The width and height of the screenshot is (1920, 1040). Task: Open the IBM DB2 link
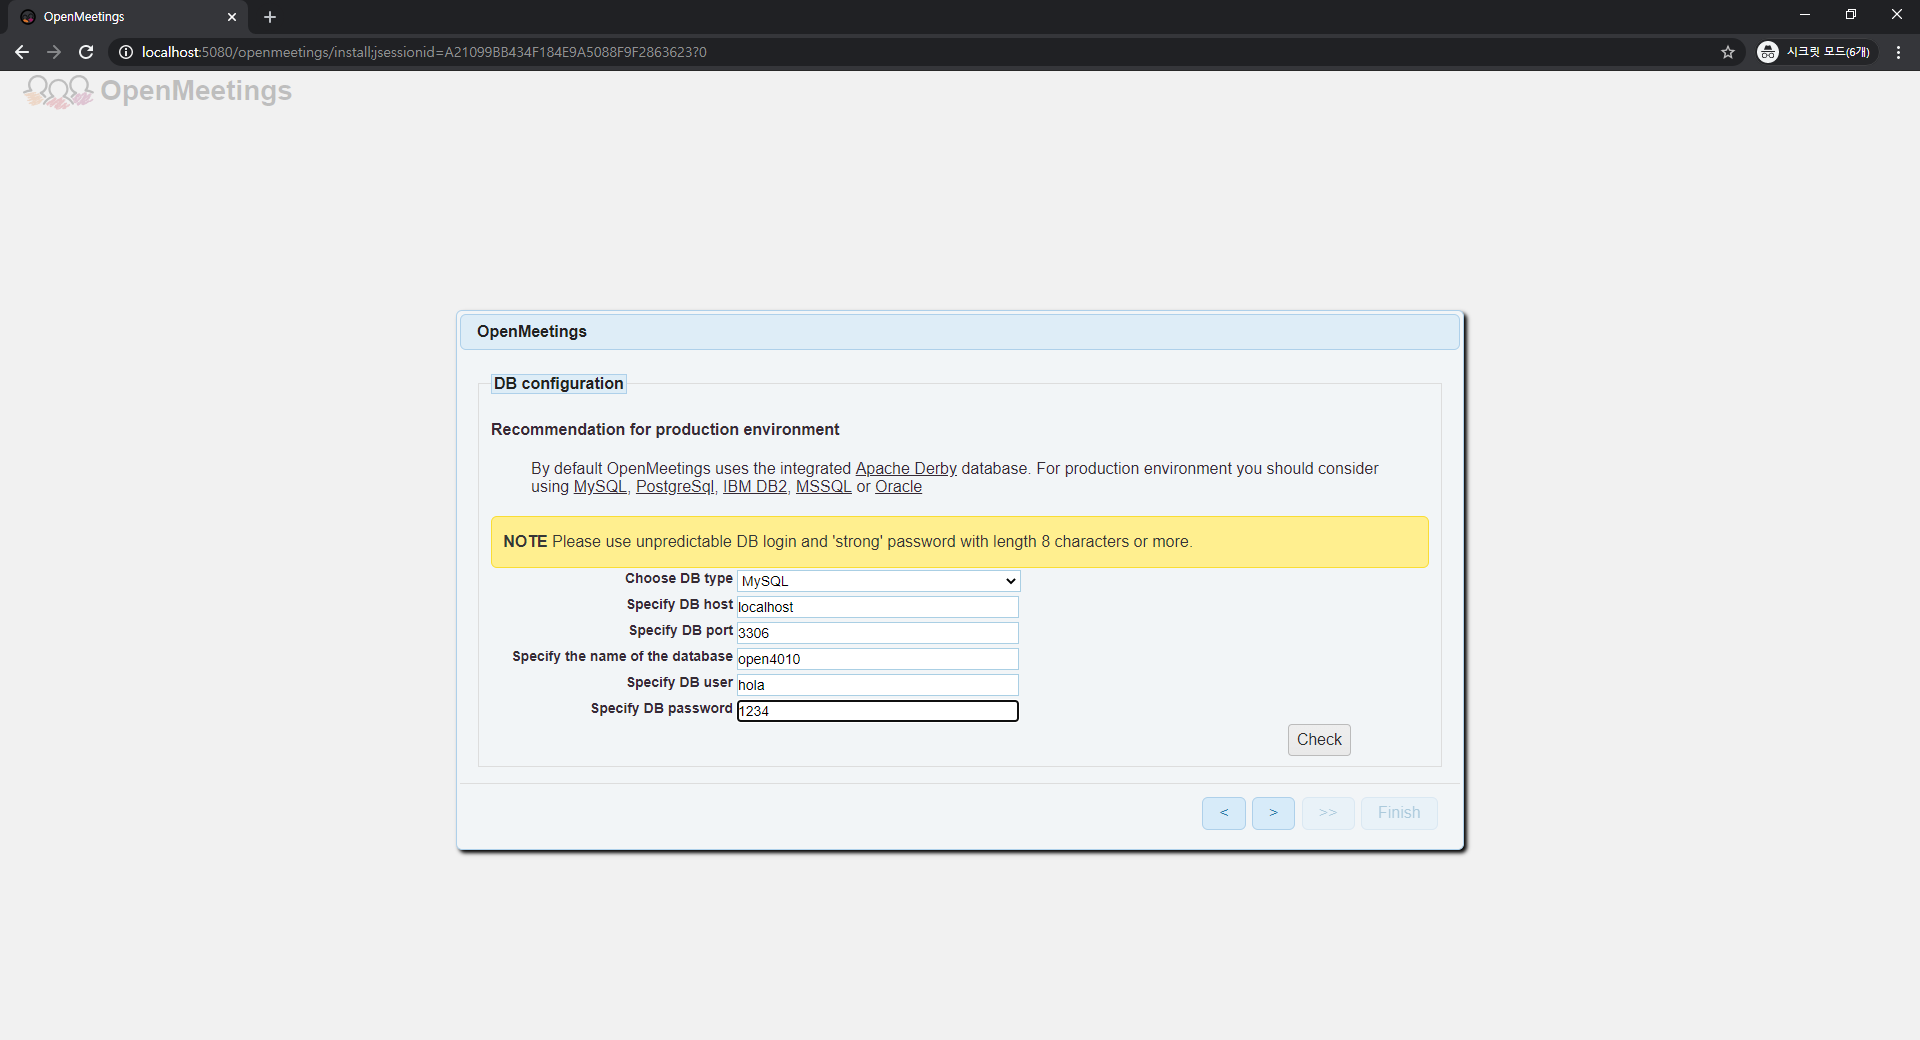tap(755, 487)
